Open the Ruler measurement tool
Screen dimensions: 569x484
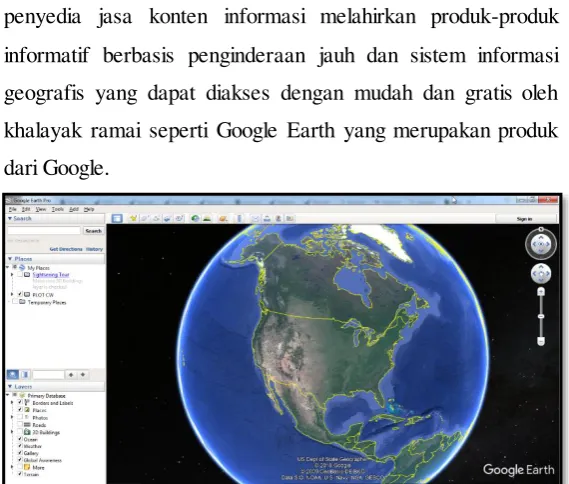pos(240,218)
